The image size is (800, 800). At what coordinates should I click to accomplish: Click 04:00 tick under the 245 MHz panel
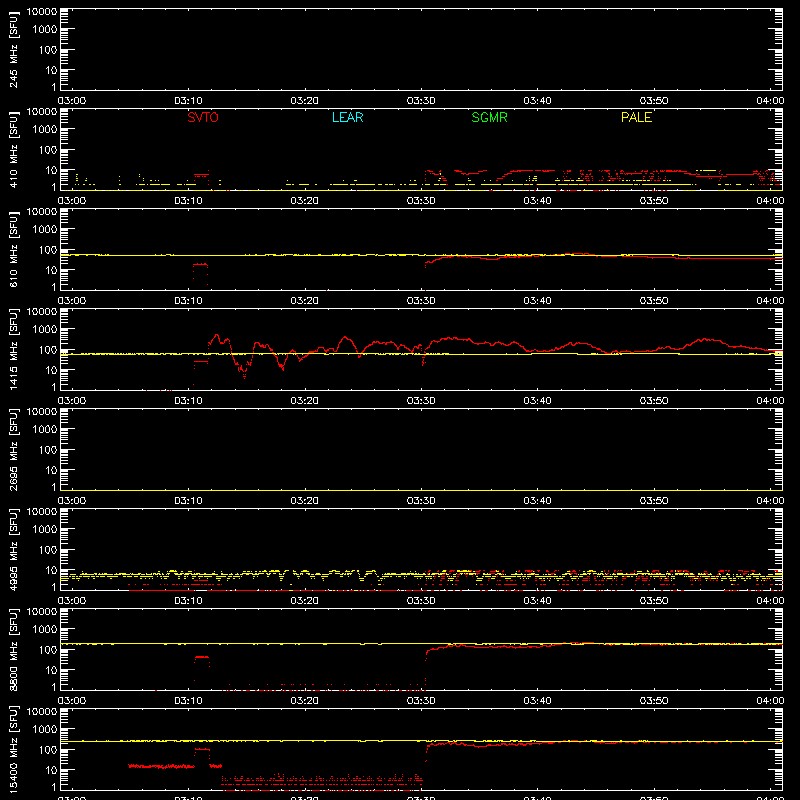pyautogui.click(x=770, y=101)
